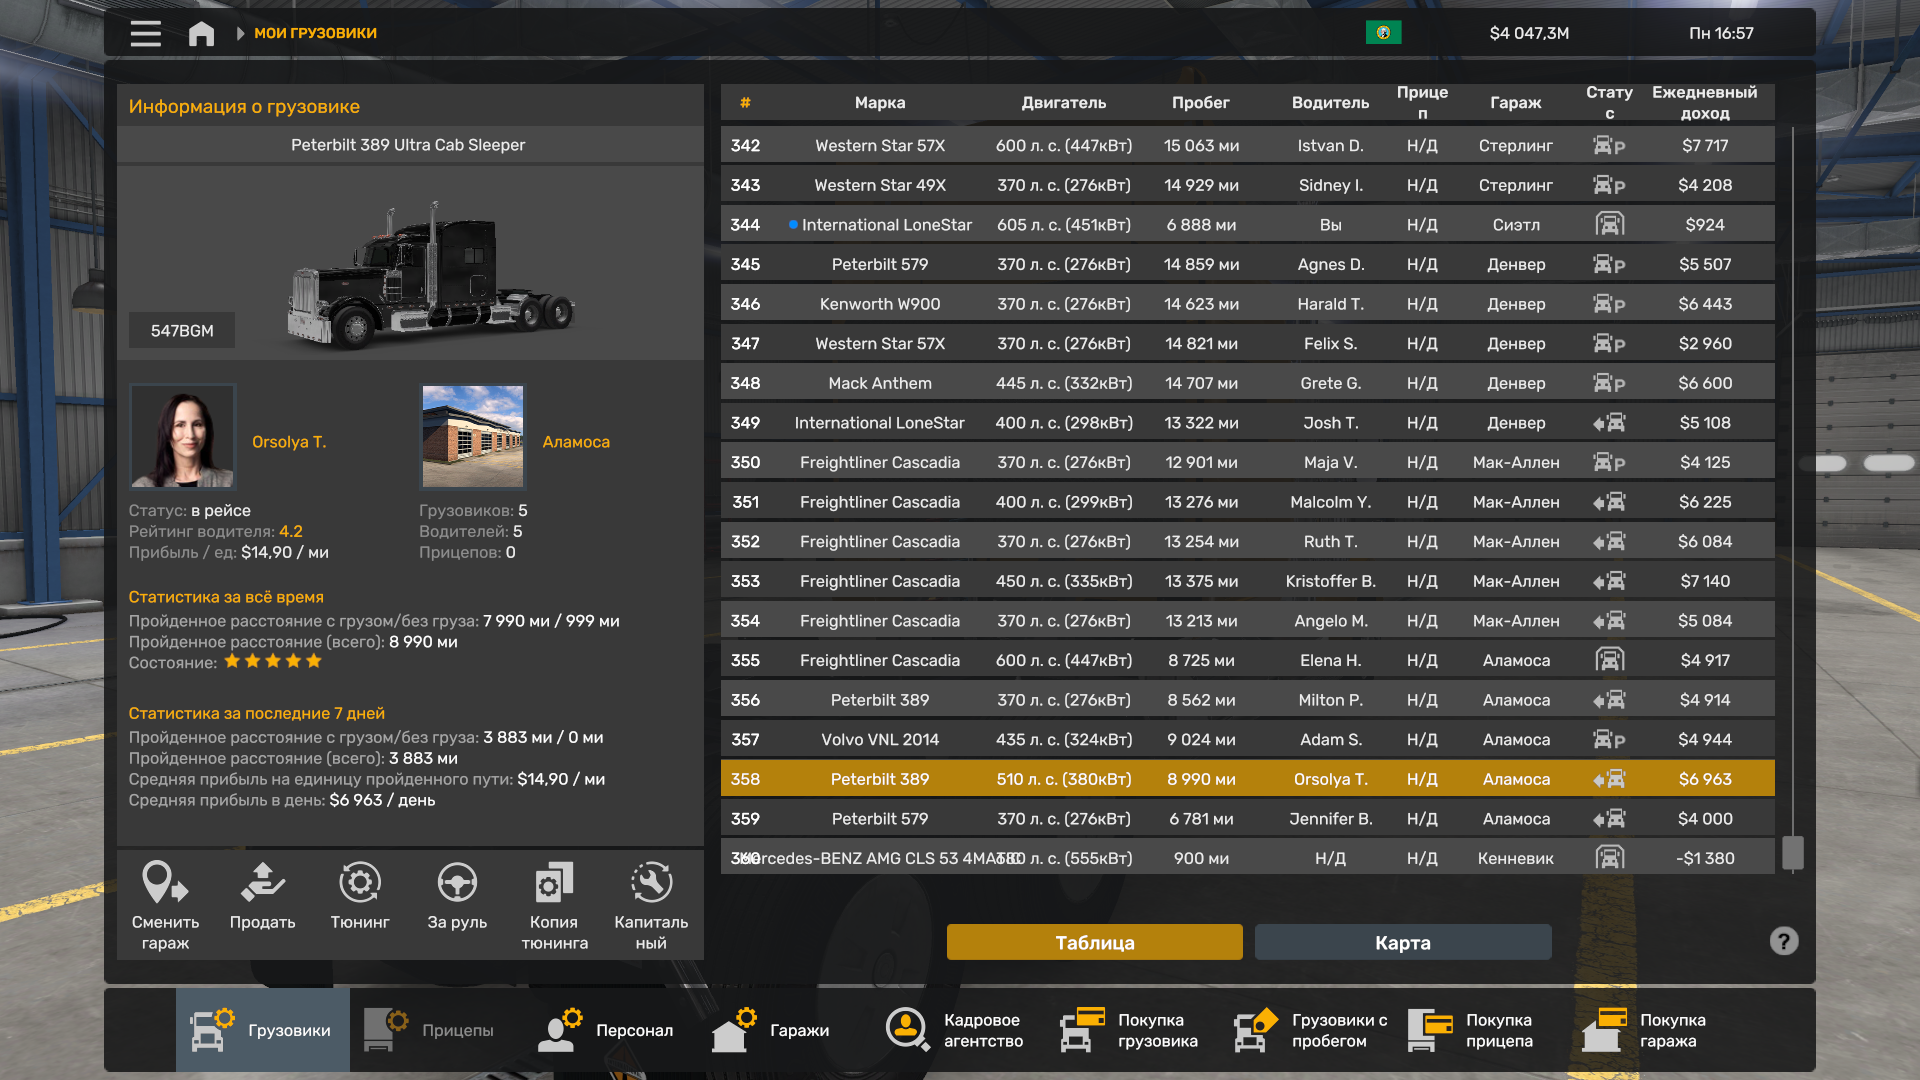Click the Copy tuning icon
This screenshot has width=1920, height=1080.
click(554, 884)
